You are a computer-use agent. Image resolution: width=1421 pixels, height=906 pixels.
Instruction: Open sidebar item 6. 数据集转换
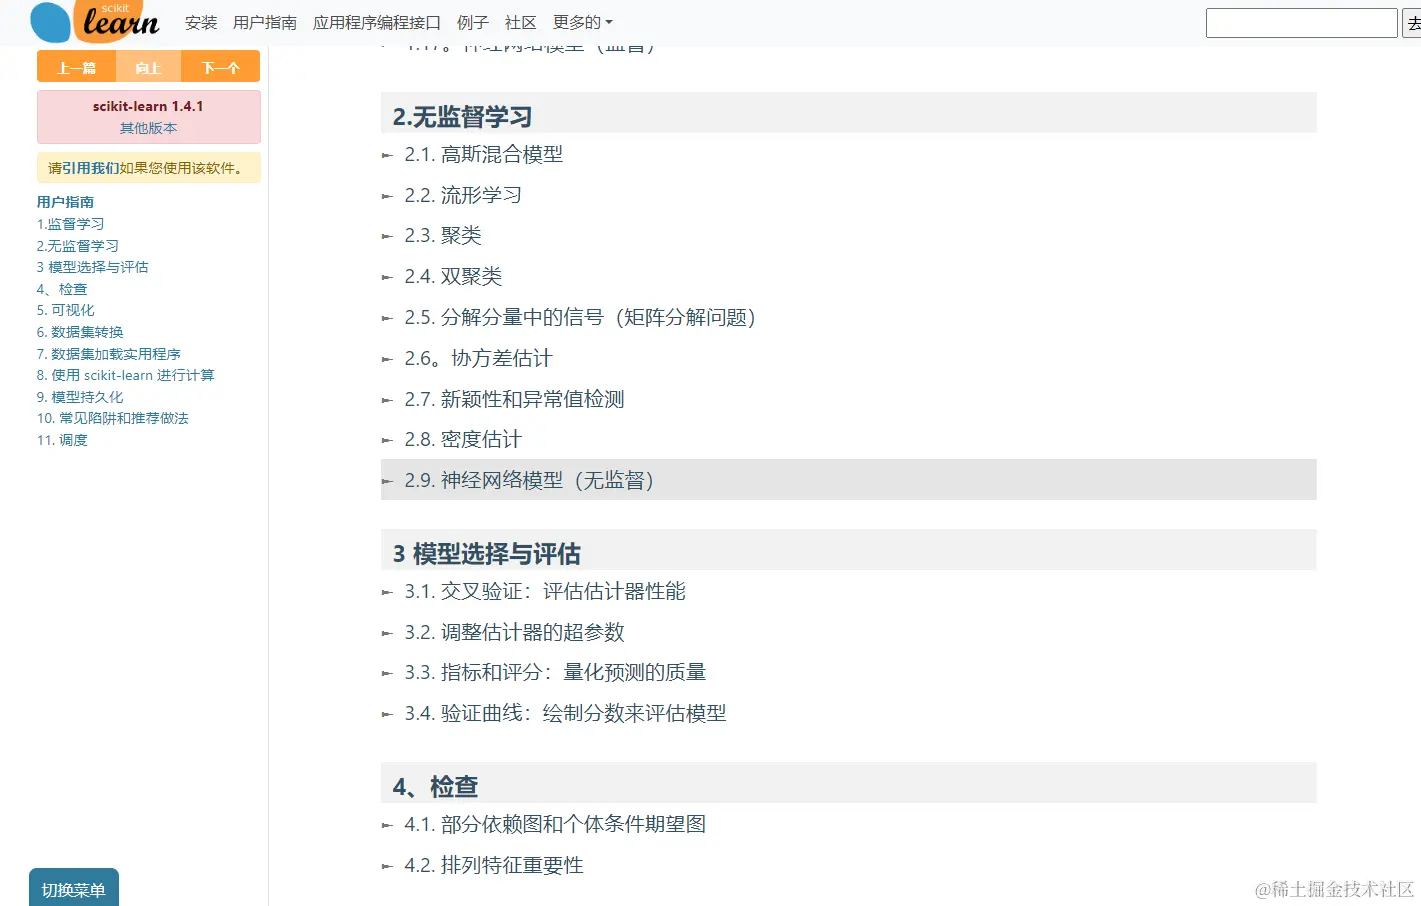coord(80,332)
